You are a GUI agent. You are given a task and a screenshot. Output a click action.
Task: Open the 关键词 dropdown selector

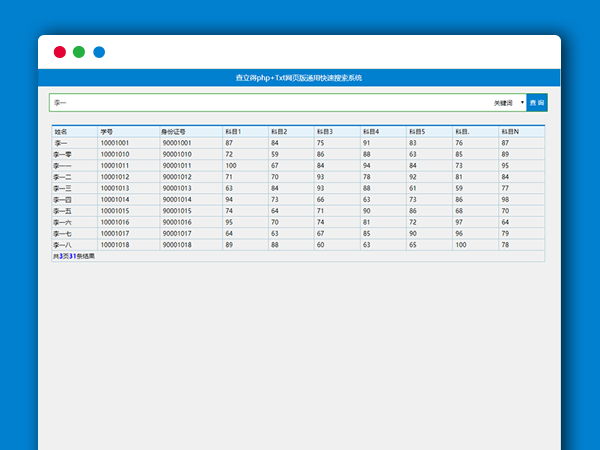(x=508, y=102)
